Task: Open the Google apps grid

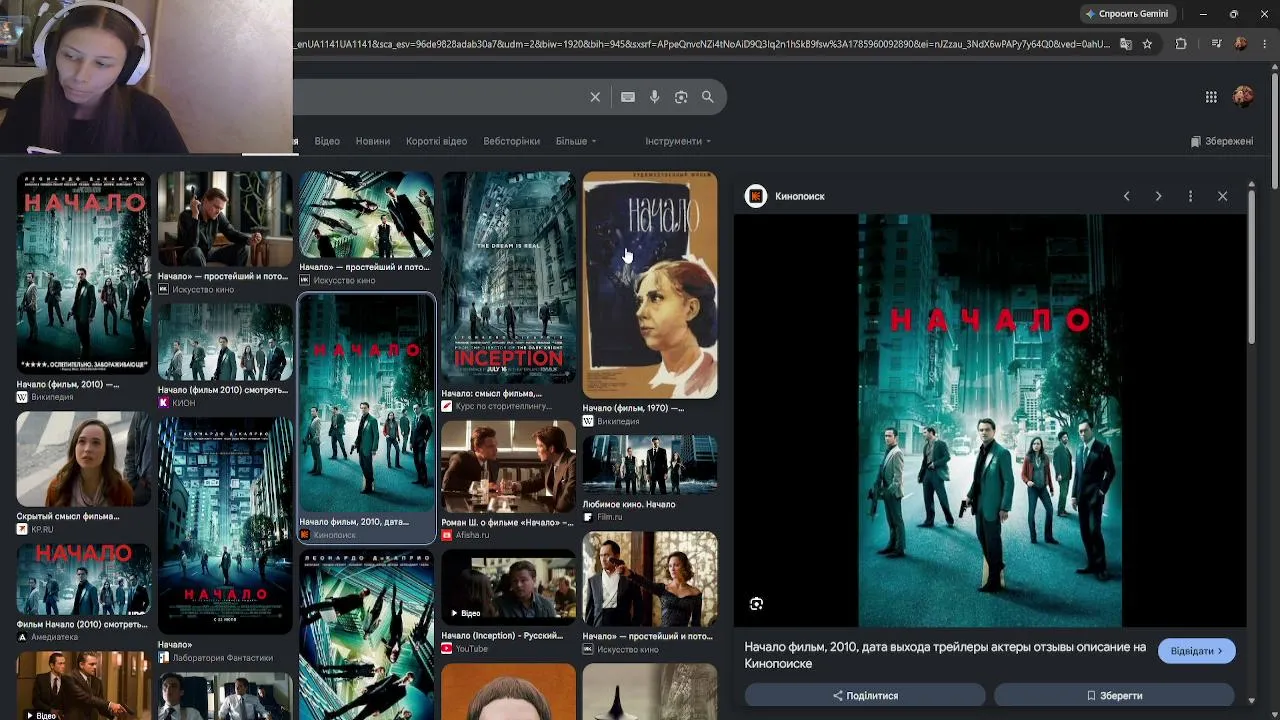Action: coord(1211,97)
